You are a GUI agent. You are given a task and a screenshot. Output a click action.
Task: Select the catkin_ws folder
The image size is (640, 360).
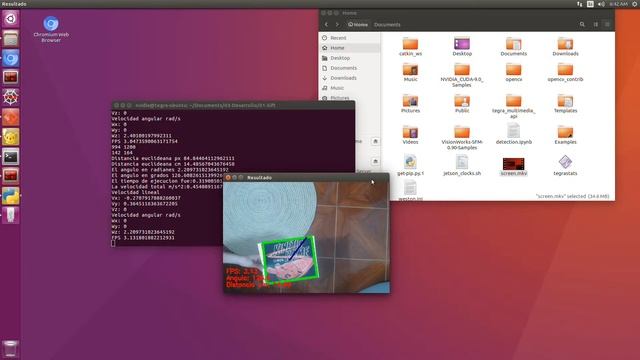410,47
